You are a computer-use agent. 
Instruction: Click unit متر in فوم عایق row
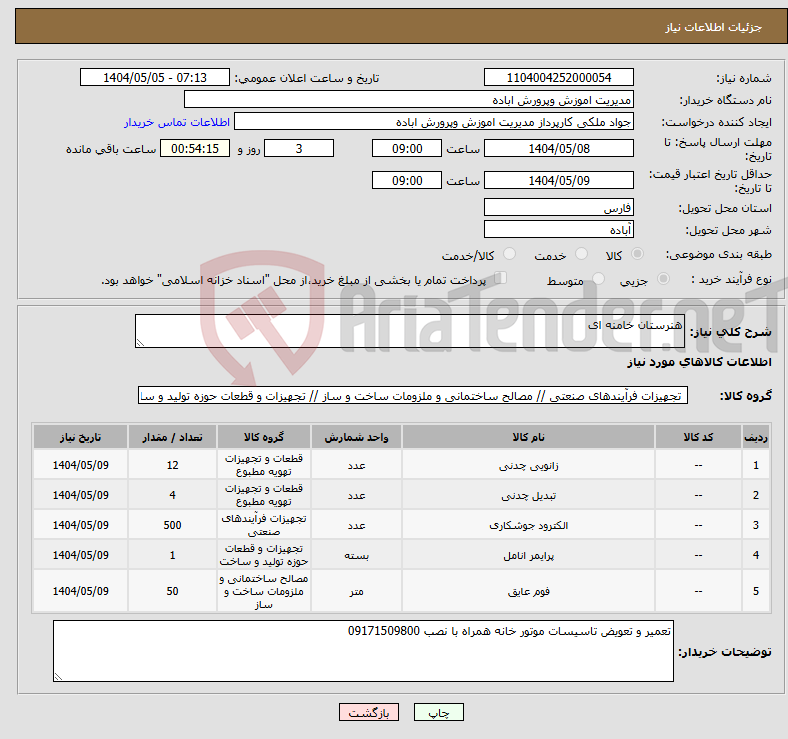(x=356, y=591)
